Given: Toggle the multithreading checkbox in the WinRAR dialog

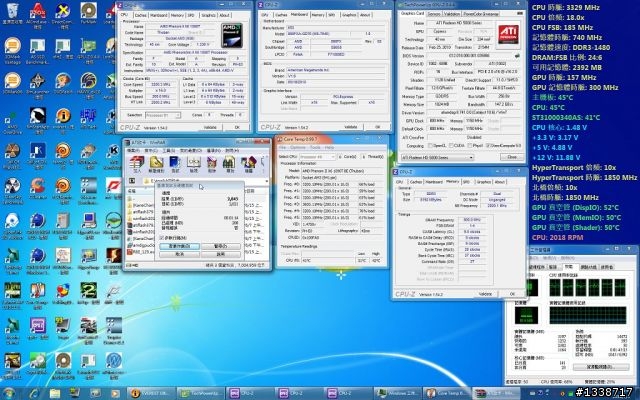Looking at the screenshot, I should click(x=161, y=238).
